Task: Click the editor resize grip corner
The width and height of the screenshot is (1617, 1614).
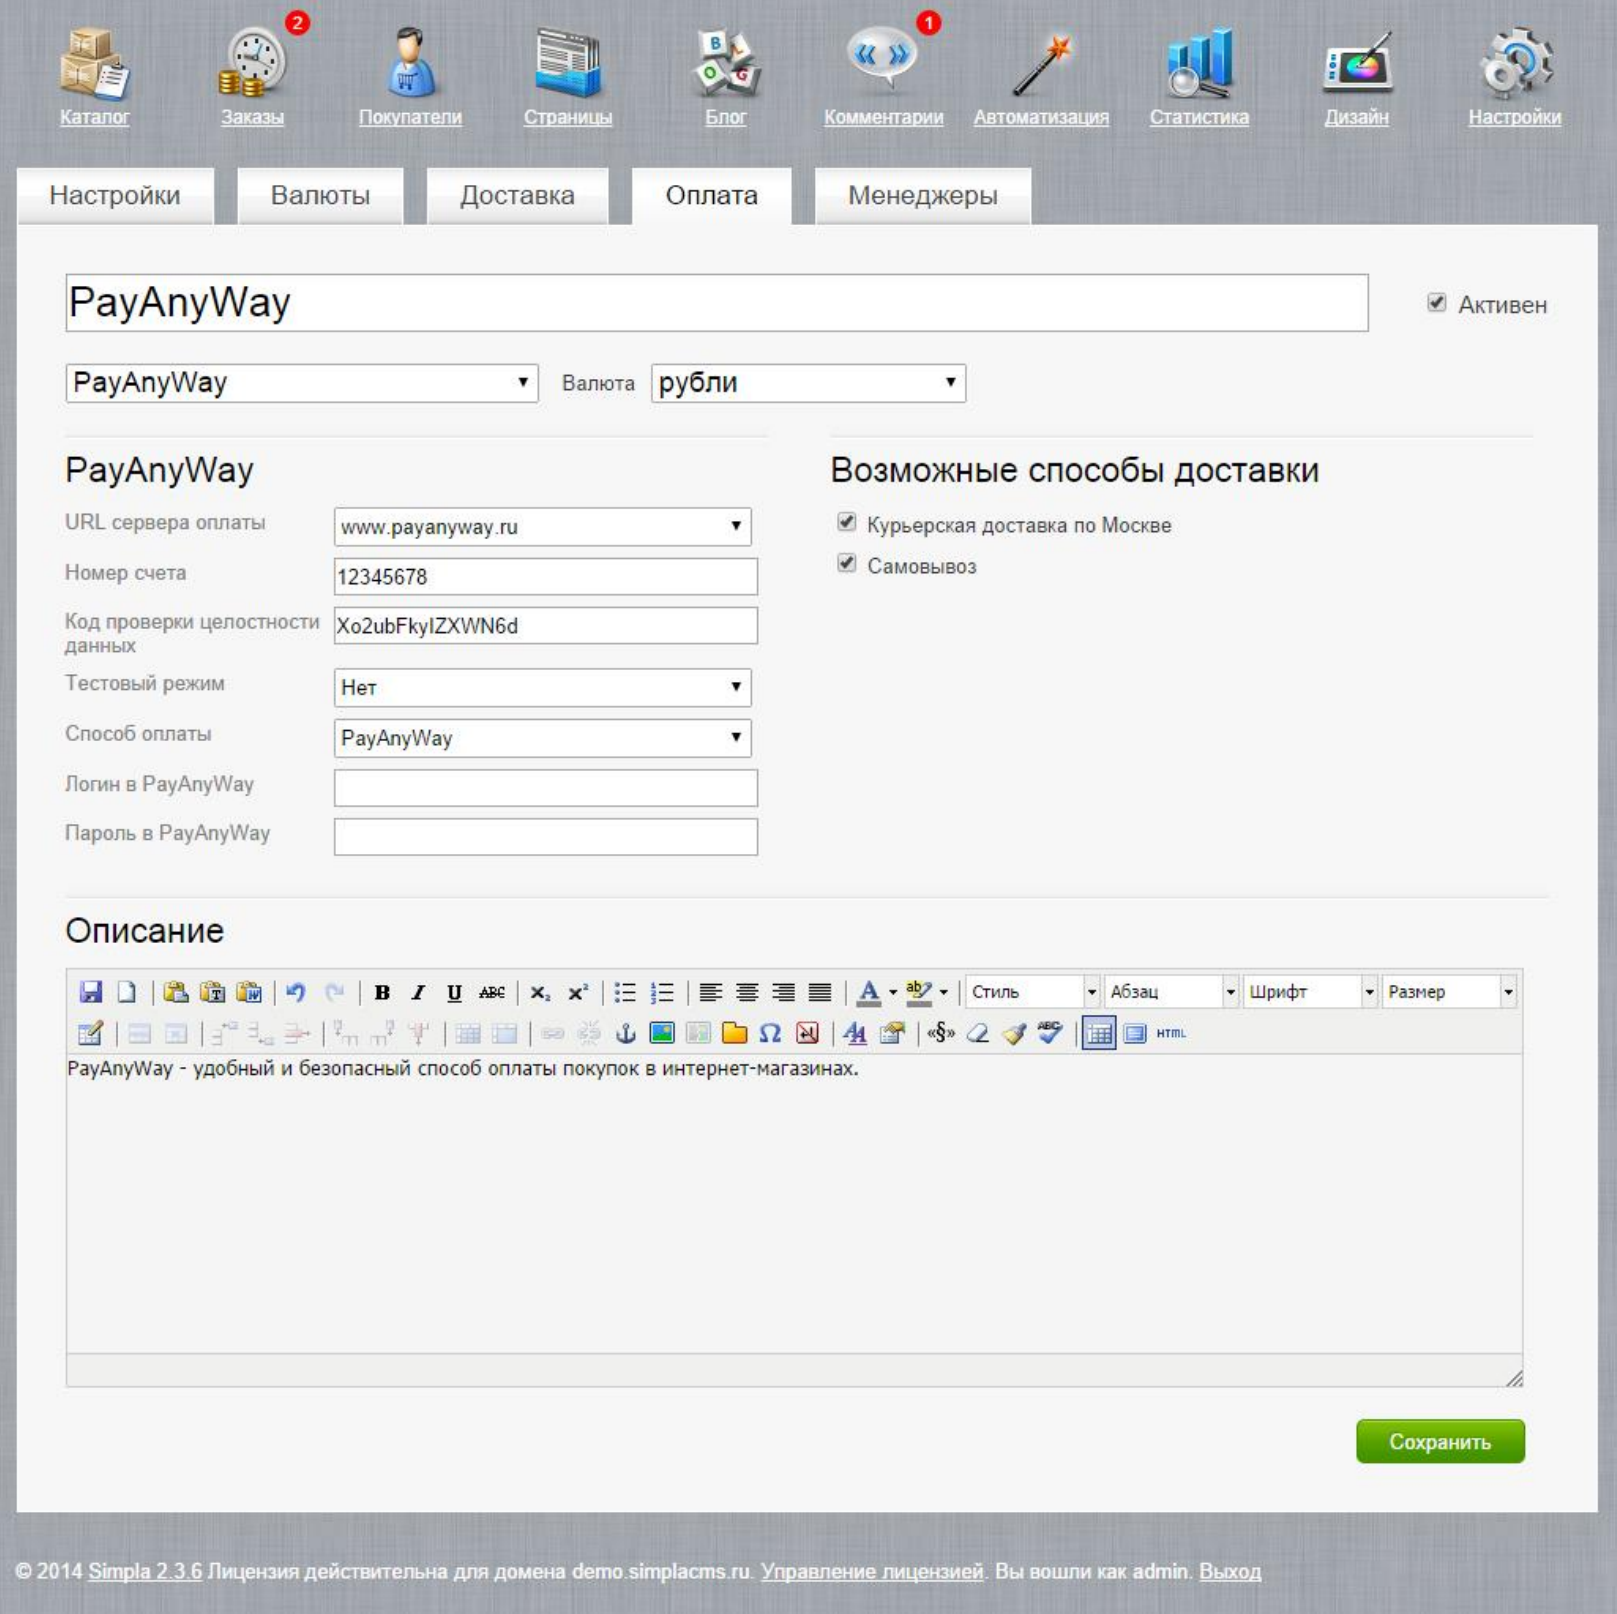Action: [1514, 1378]
